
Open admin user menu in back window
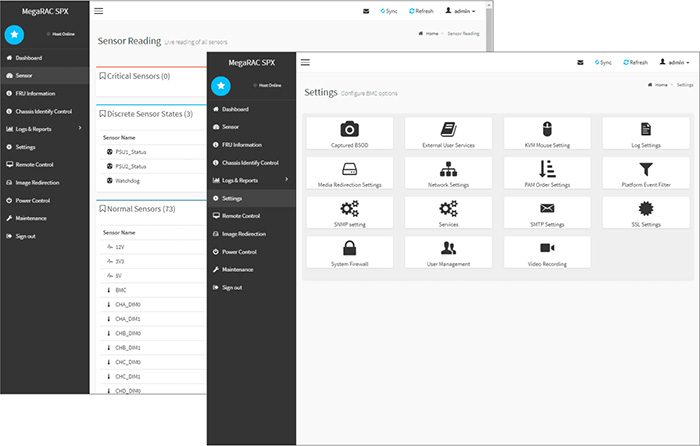click(x=460, y=10)
